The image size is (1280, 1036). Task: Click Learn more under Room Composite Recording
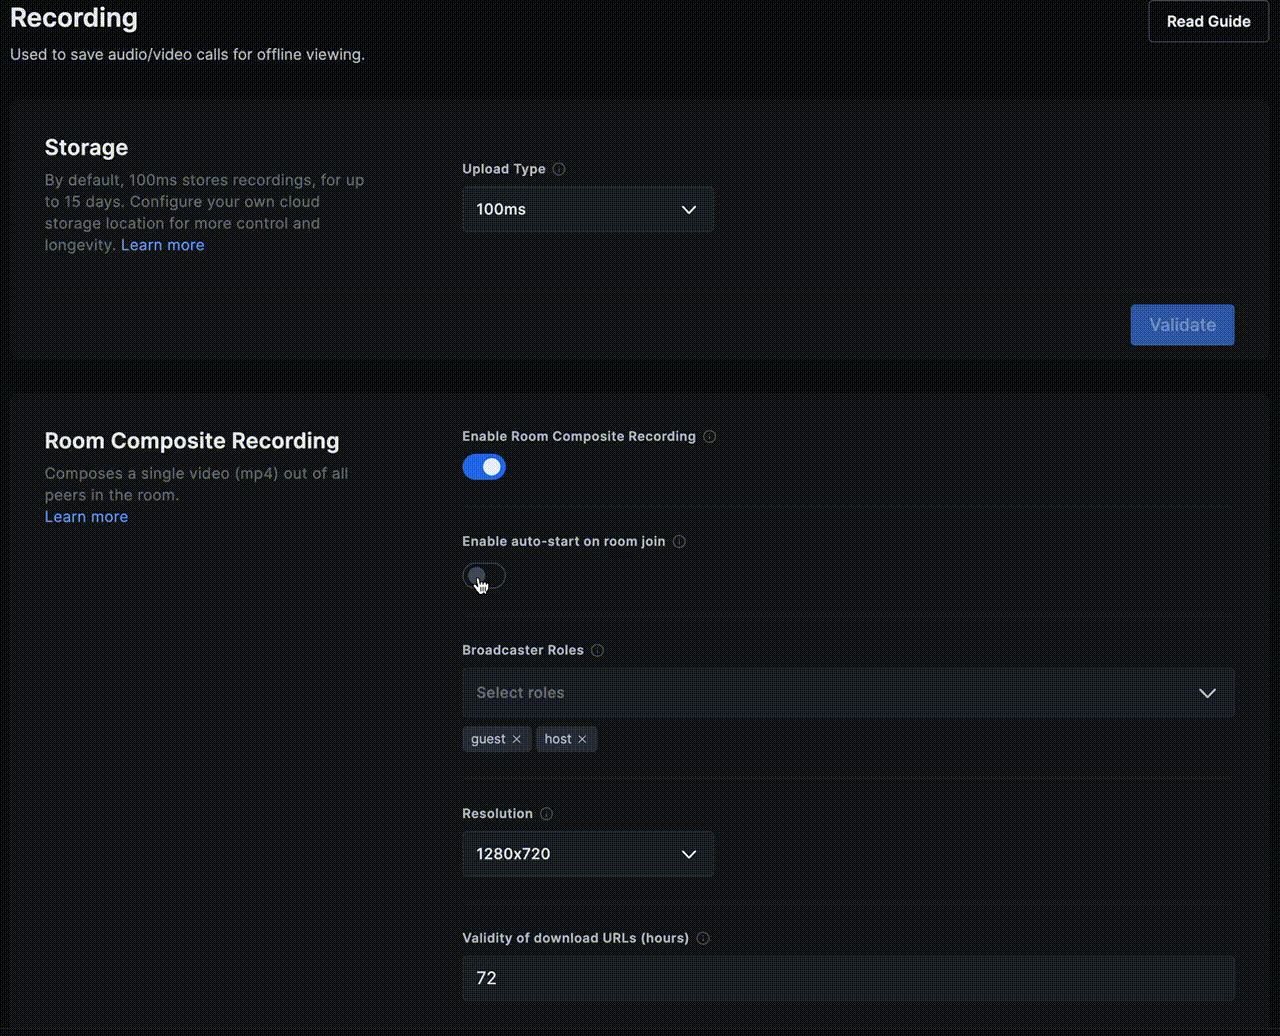coord(86,516)
